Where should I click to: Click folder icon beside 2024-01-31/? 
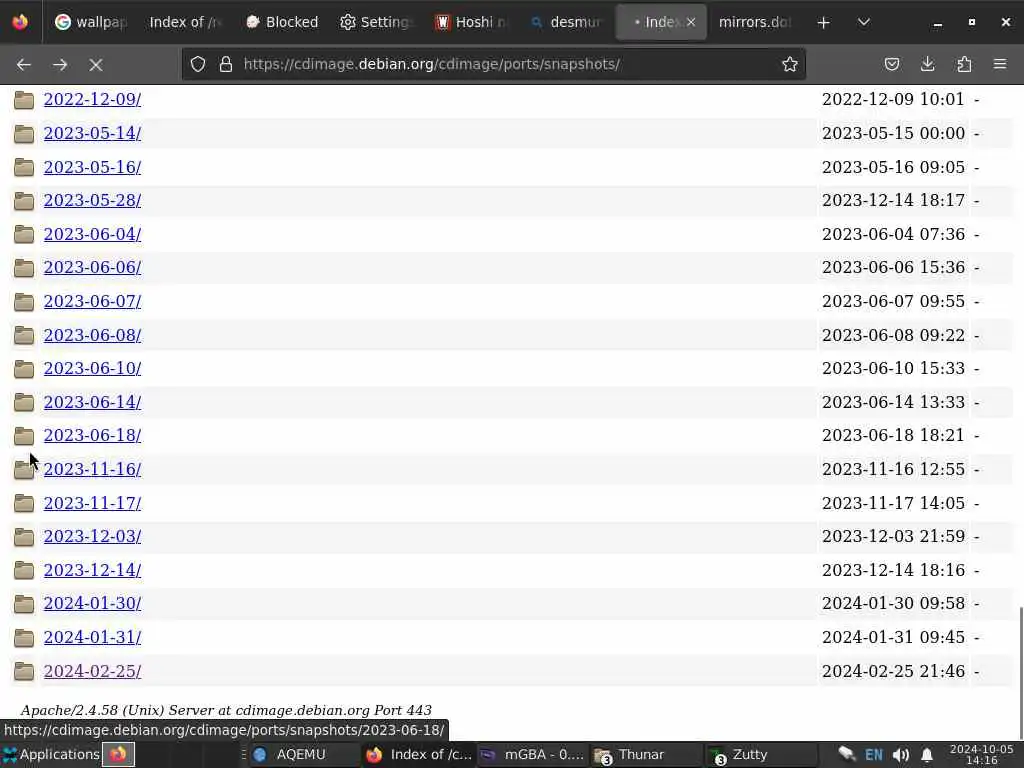24,638
